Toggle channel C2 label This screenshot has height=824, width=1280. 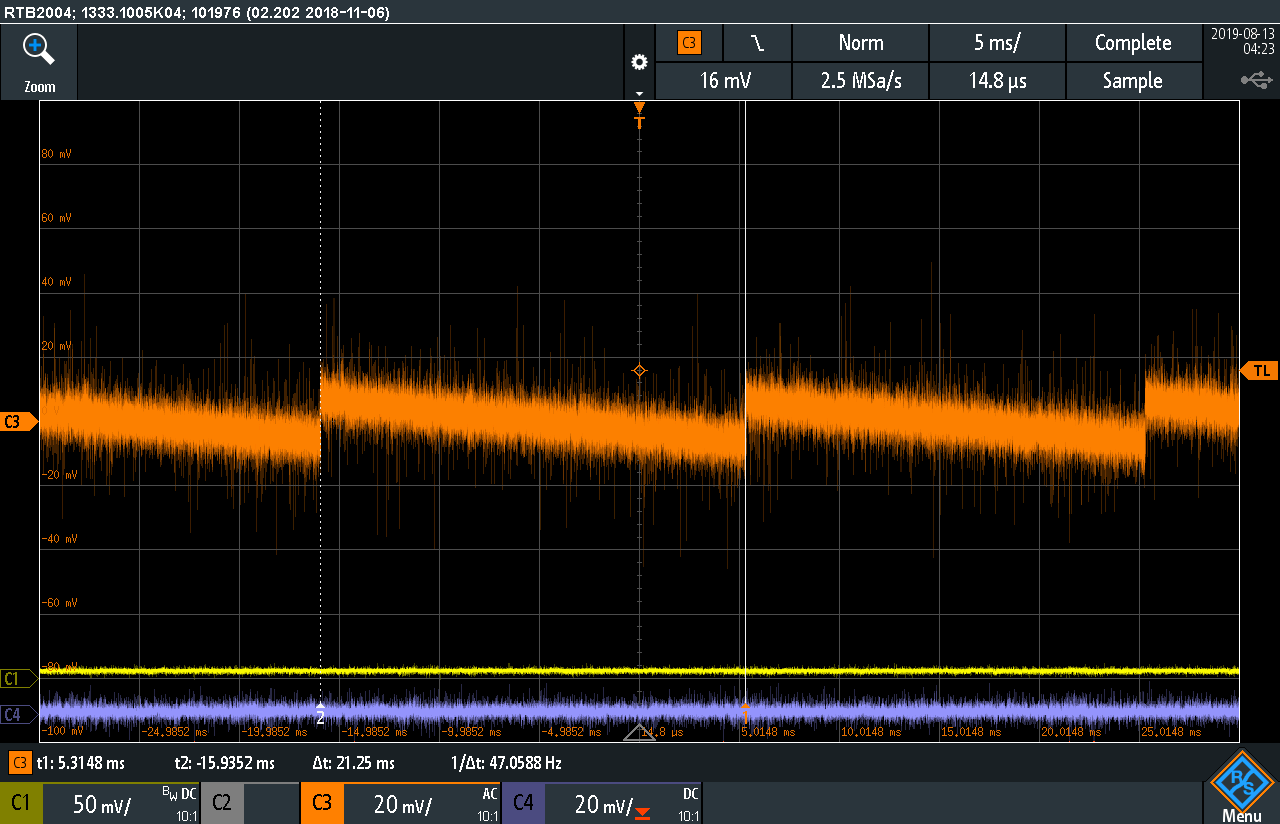pos(222,803)
